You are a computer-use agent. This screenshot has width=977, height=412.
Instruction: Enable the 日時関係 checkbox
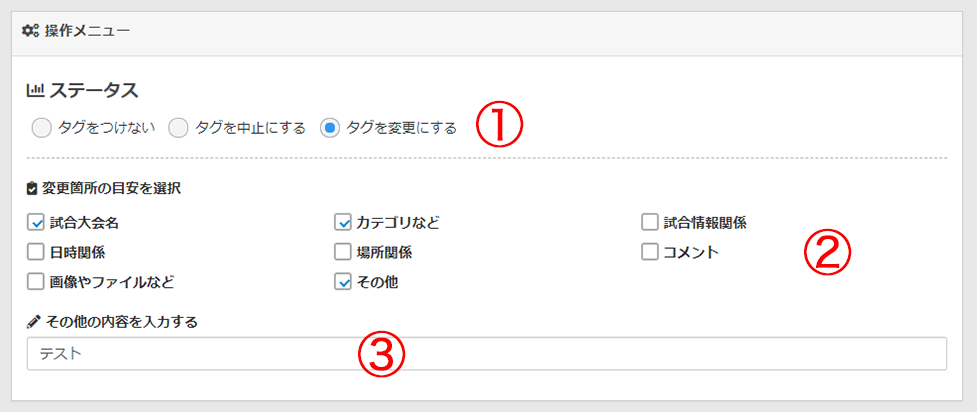tap(36, 252)
